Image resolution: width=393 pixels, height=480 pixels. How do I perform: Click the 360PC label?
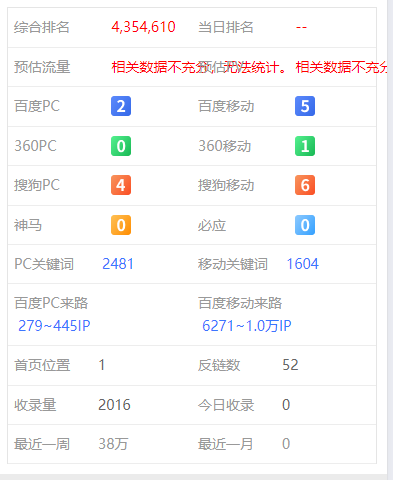35,146
